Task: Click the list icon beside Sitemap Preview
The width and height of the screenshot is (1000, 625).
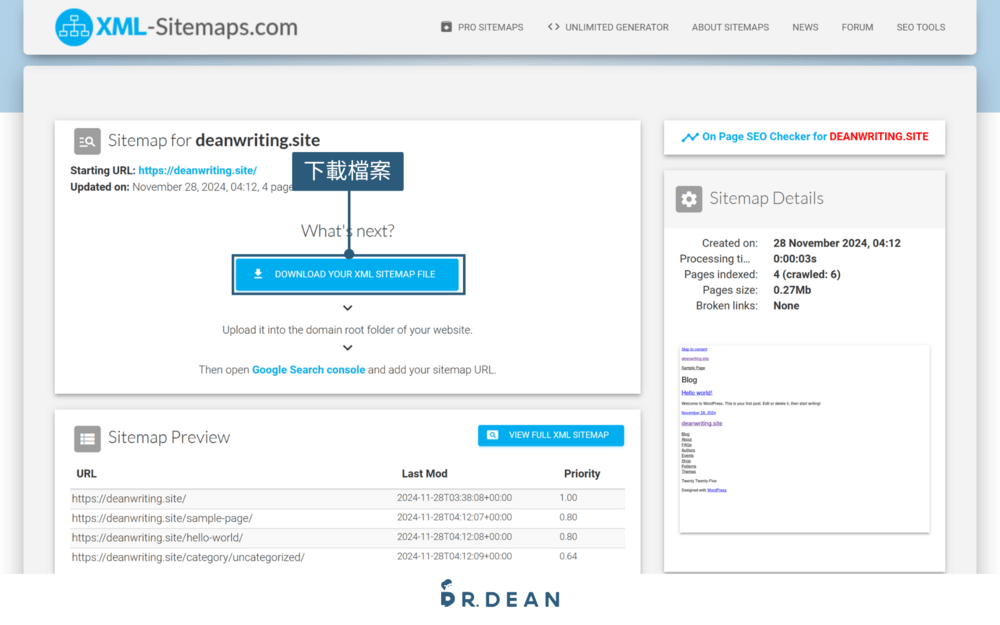Action: [87, 439]
